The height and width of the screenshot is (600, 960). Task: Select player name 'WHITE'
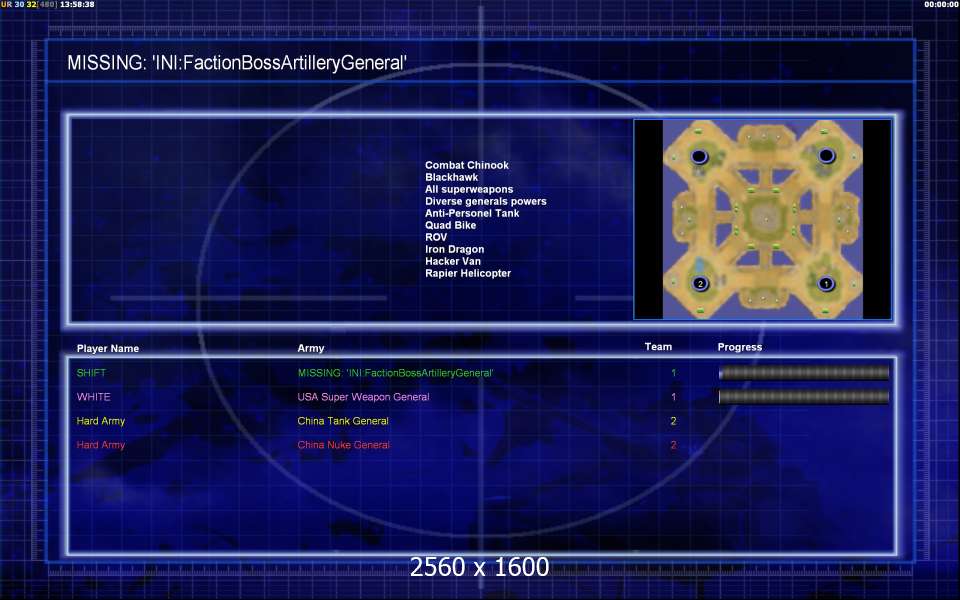pos(94,397)
